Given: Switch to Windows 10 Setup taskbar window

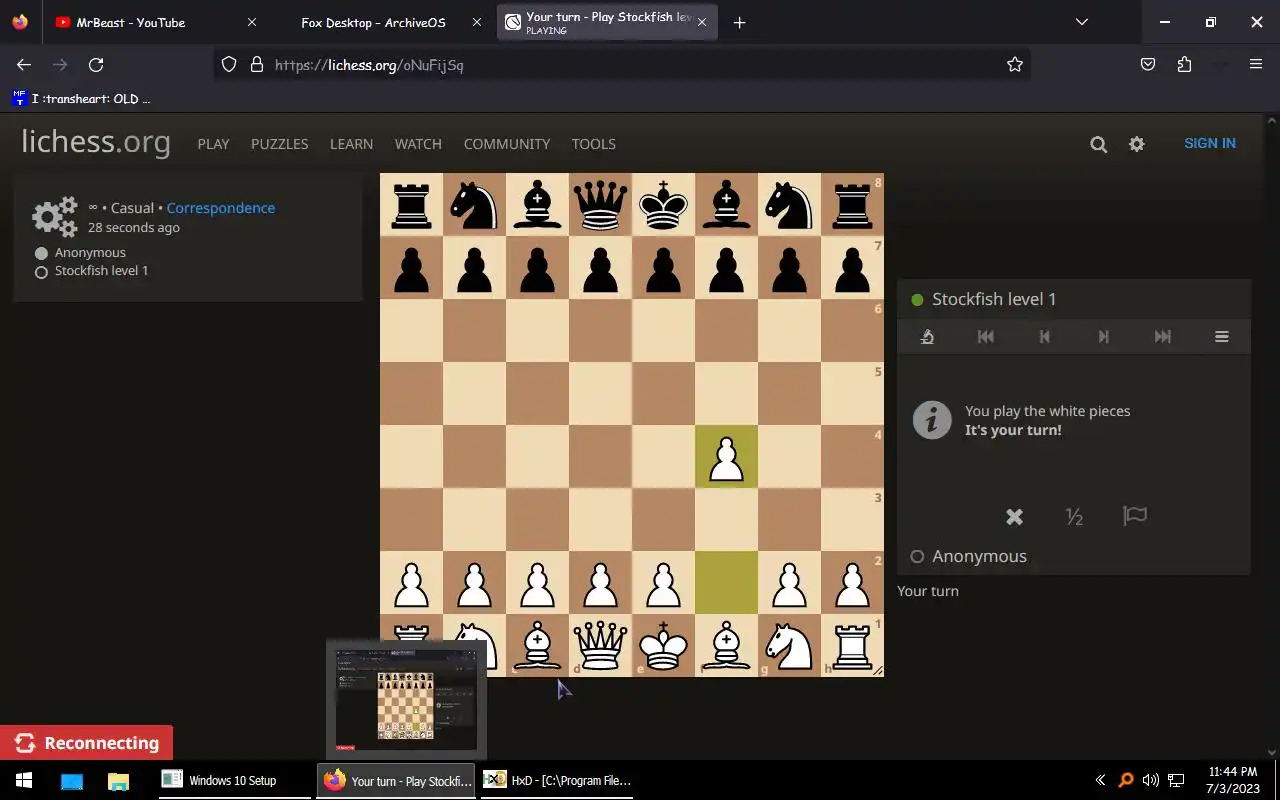Looking at the screenshot, I should pyautogui.click(x=234, y=780).
